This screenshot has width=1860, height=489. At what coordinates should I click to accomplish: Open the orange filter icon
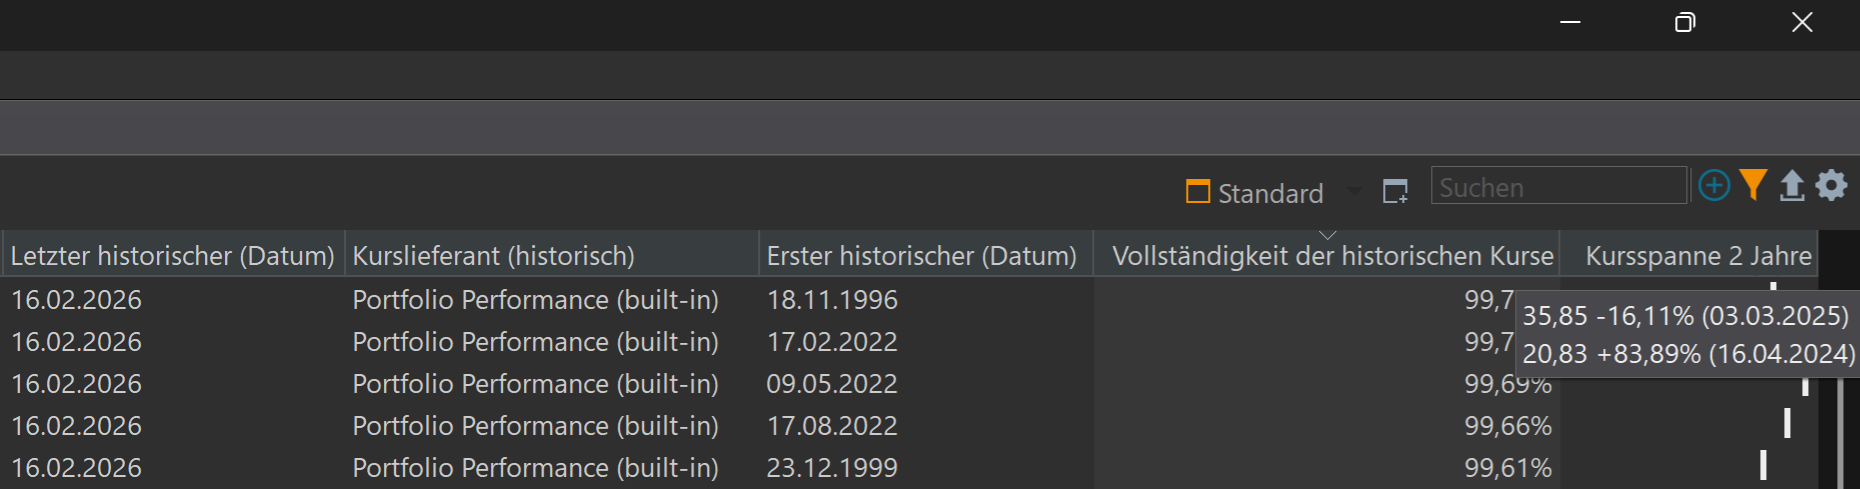click(1753, 186)
